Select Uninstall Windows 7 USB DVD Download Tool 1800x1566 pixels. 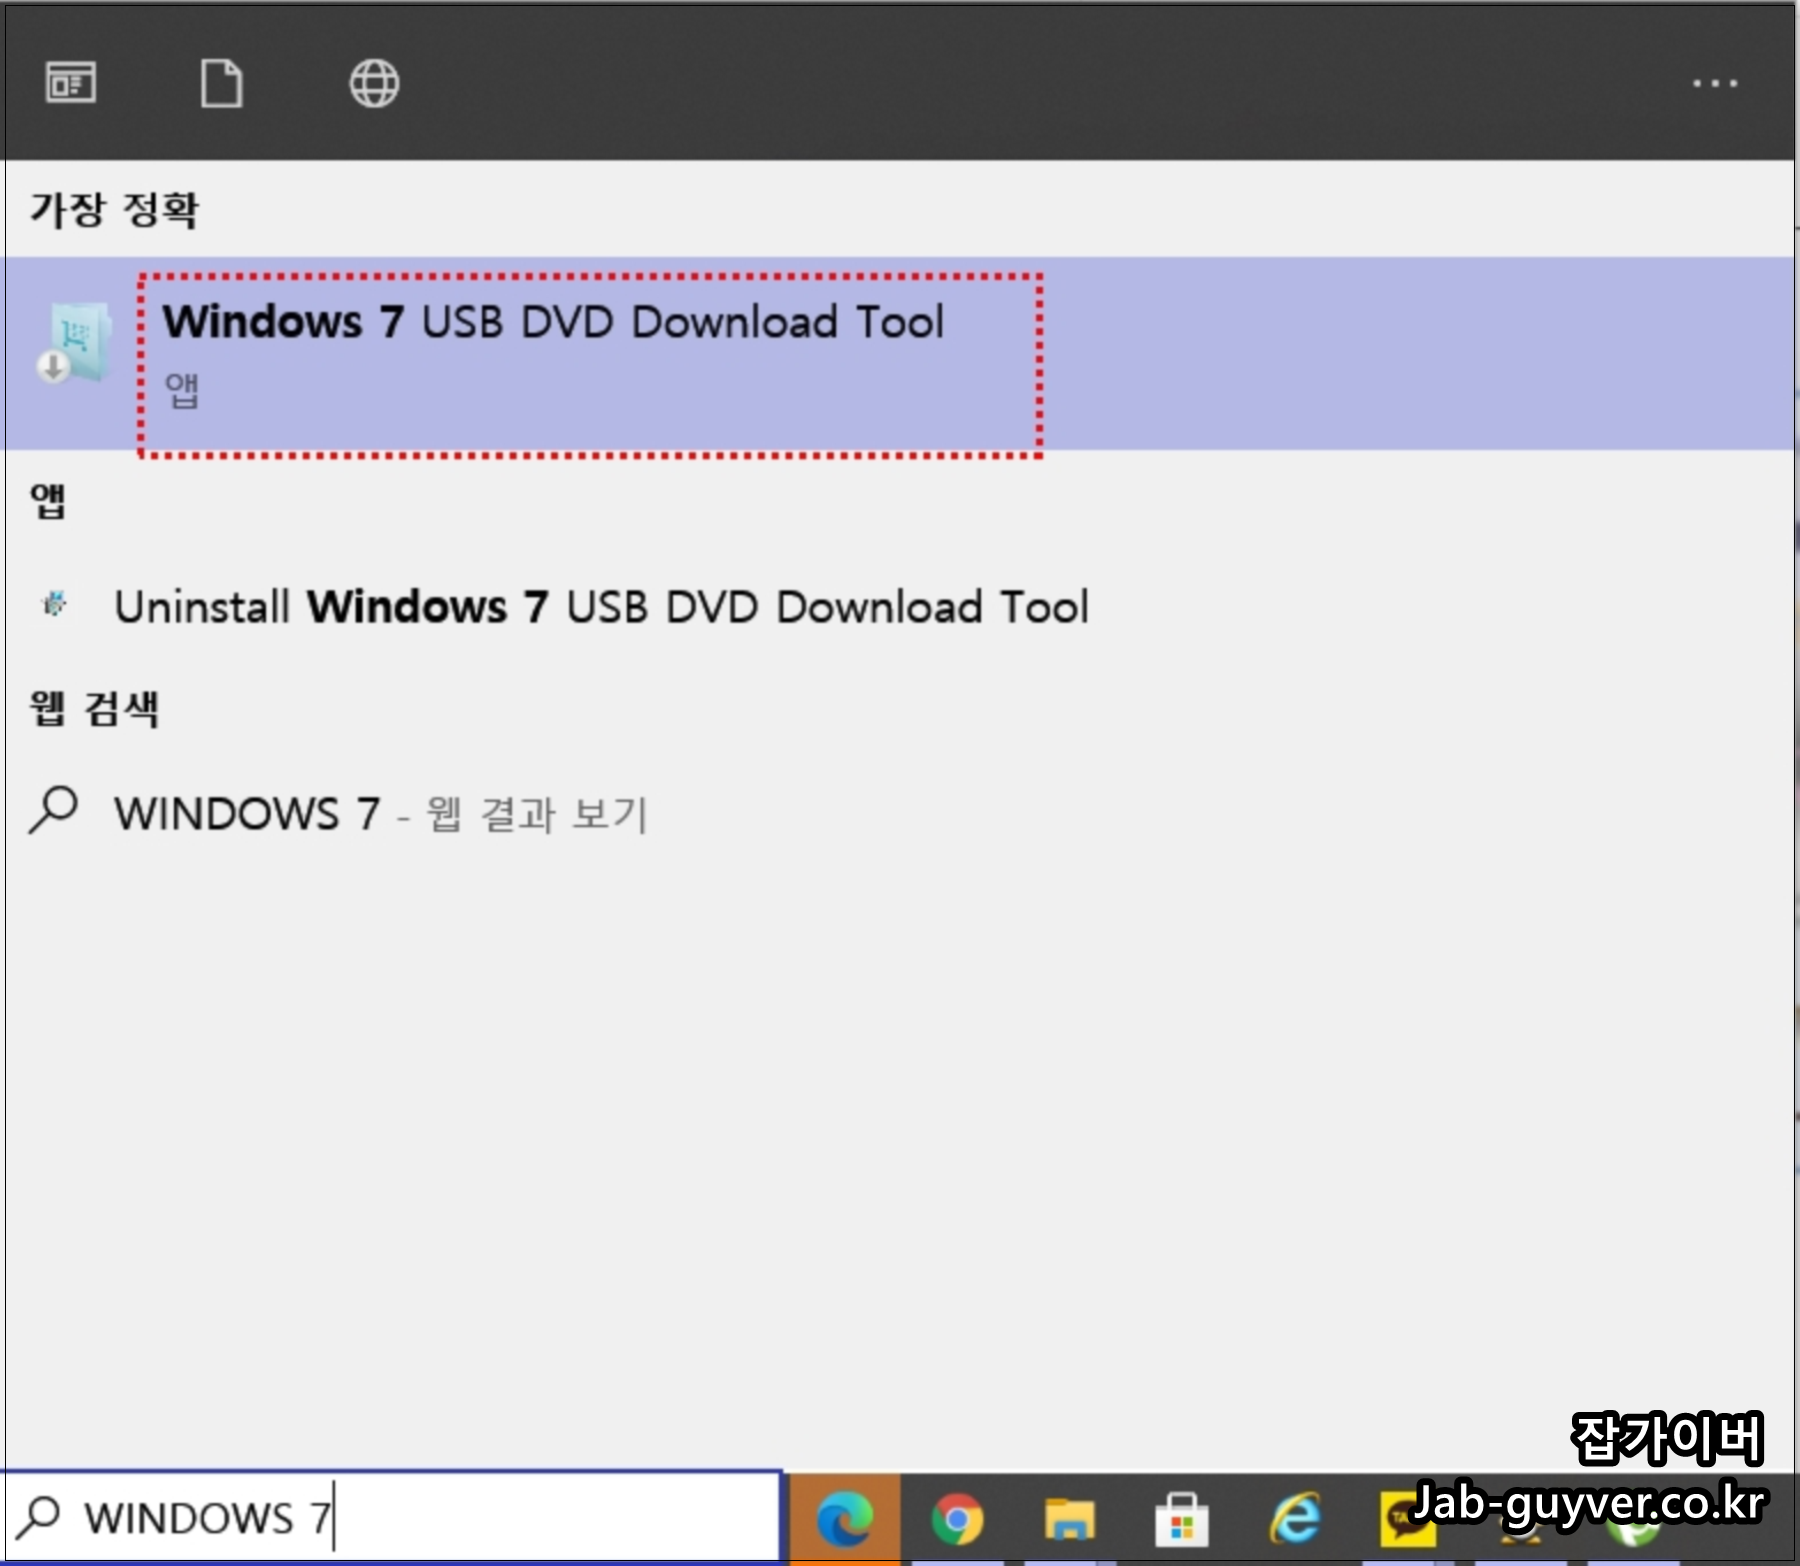pos(600,607)
